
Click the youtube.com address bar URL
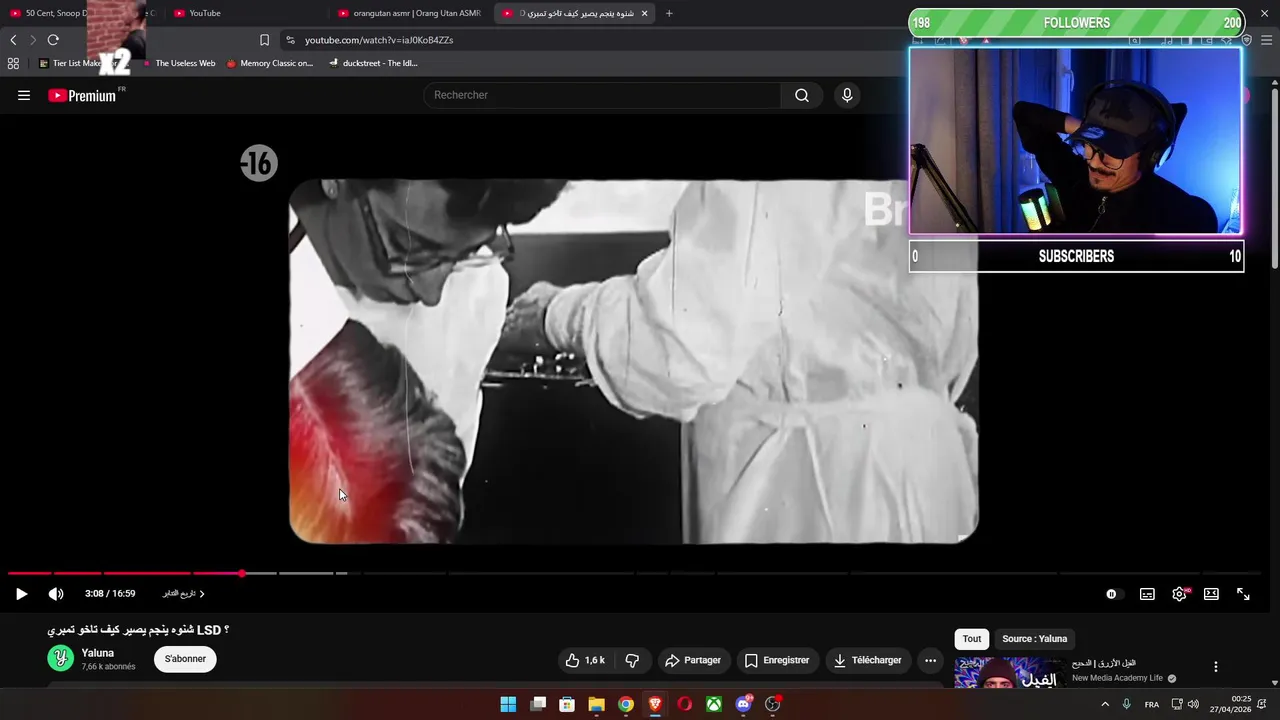(379, 40)
